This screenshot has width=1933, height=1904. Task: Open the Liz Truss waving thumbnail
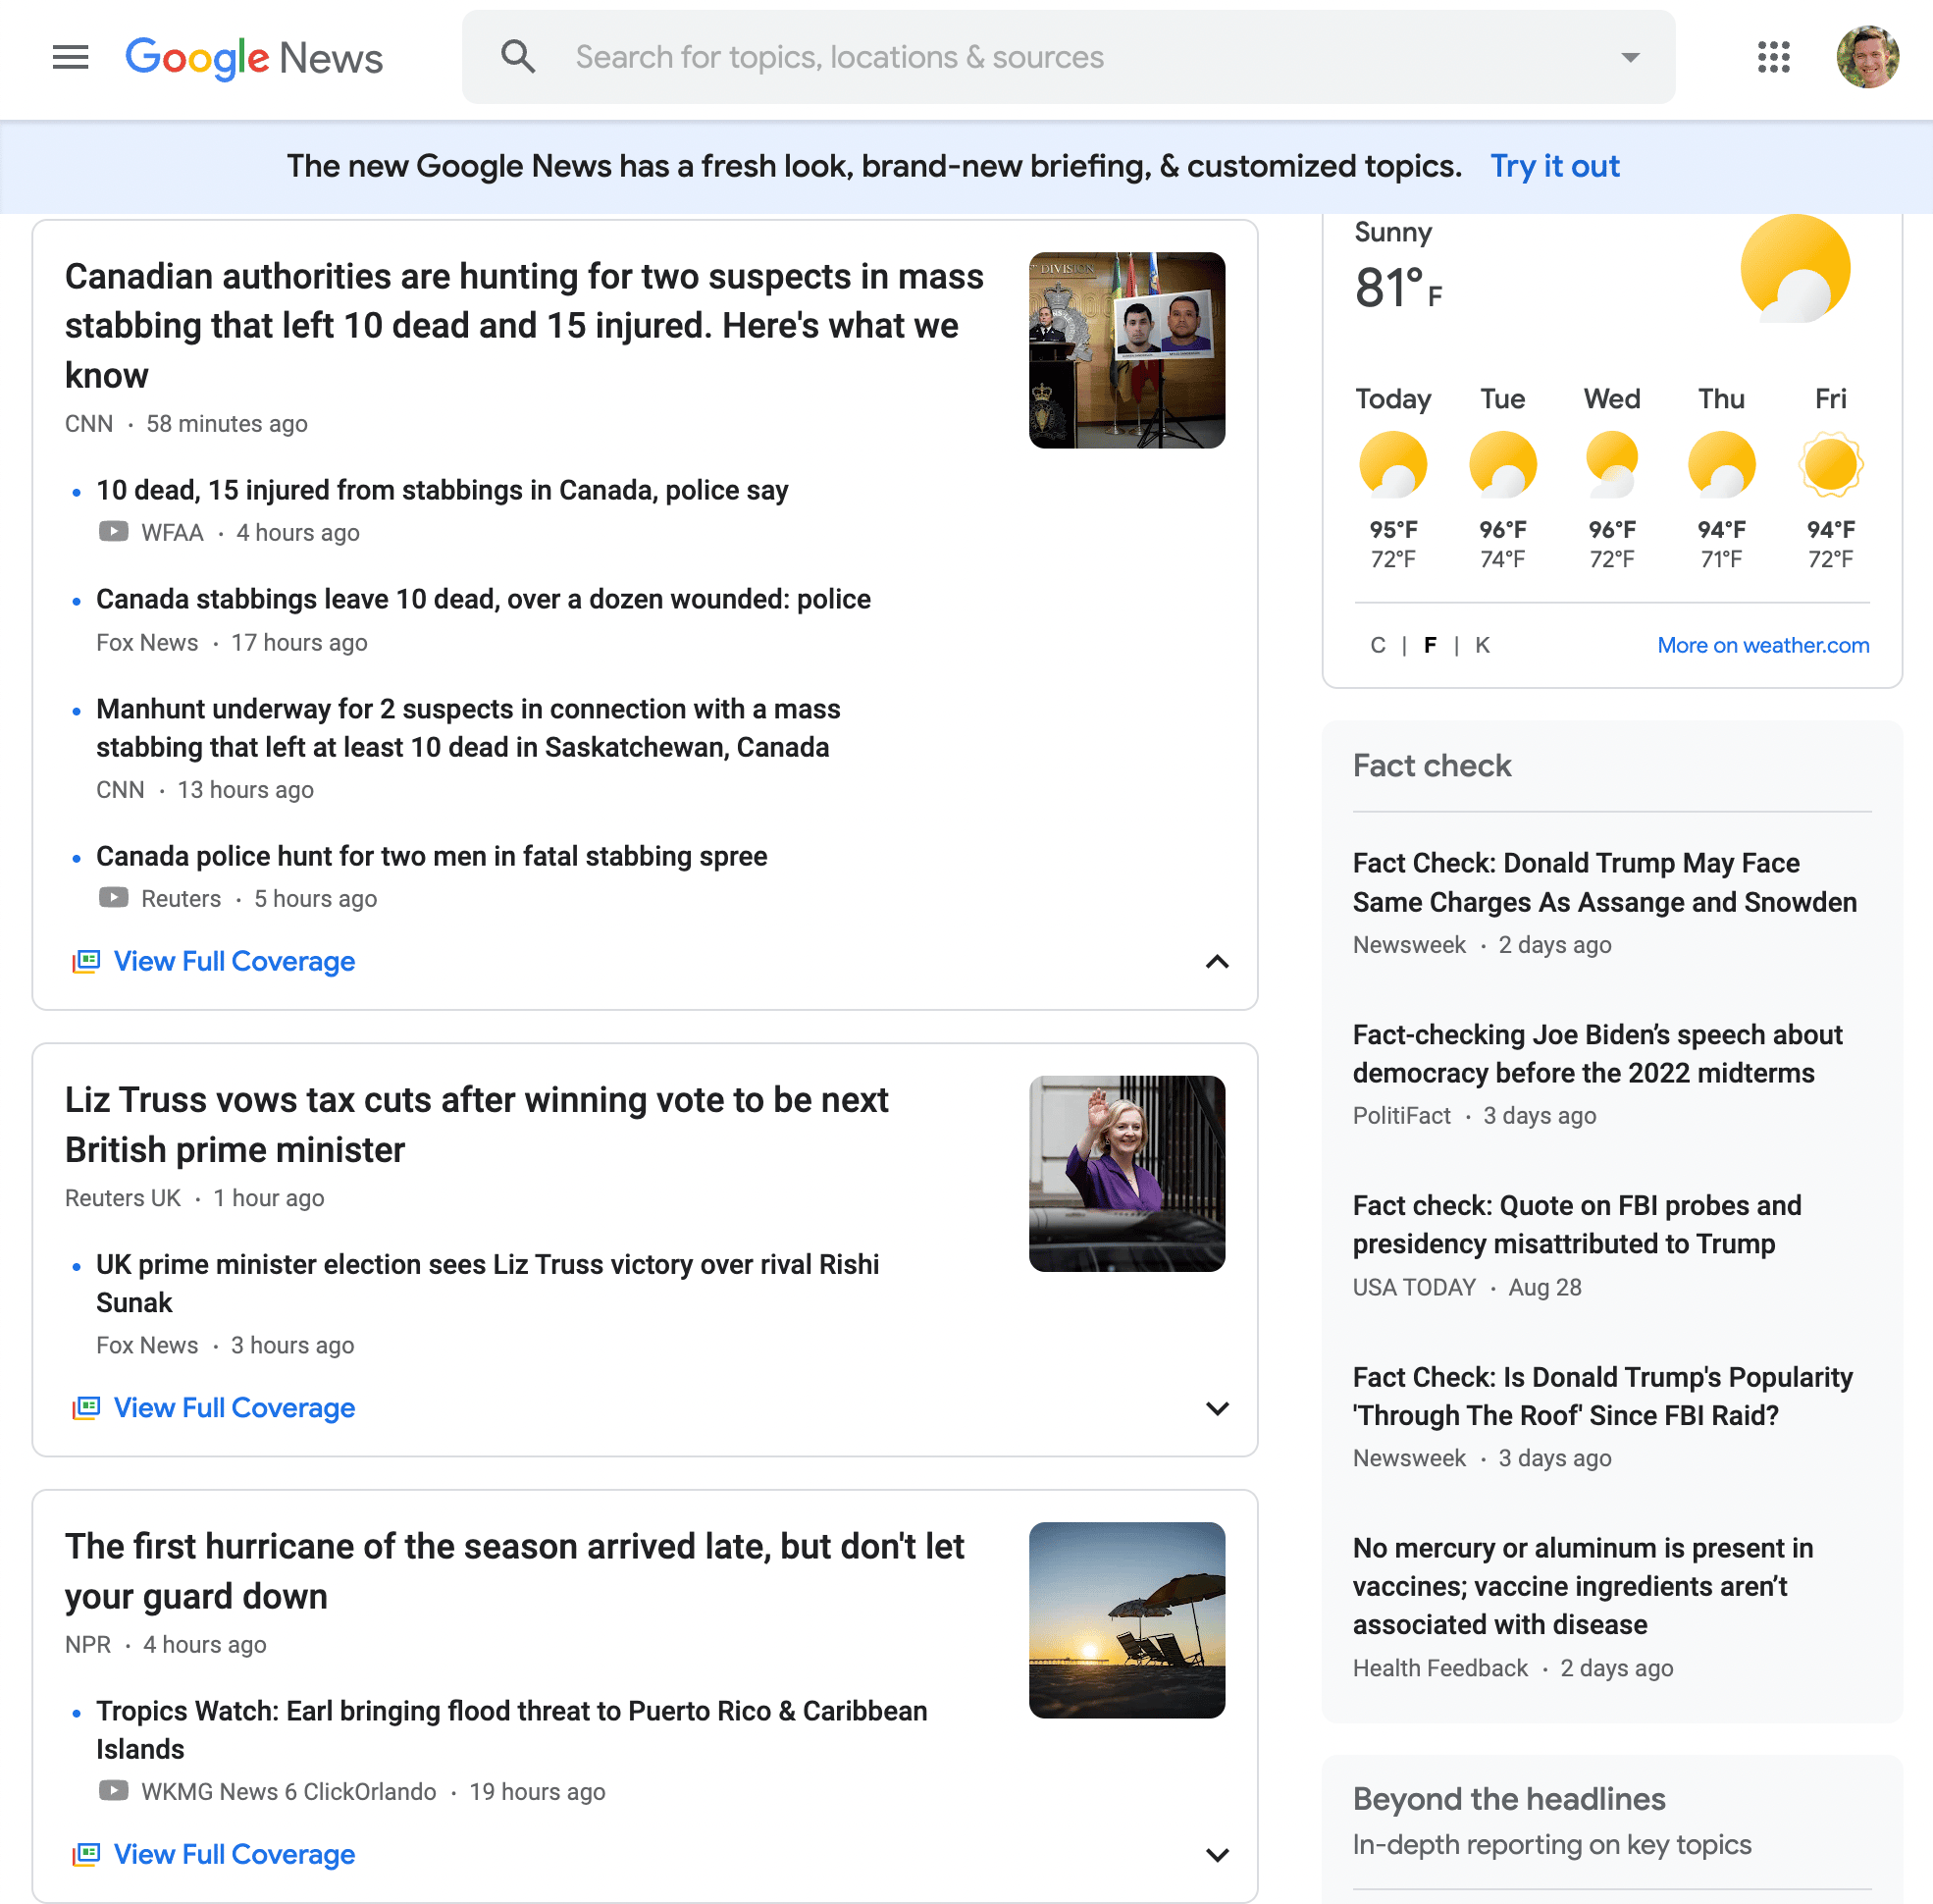pyautogui.click(x=1126, y=1174)
